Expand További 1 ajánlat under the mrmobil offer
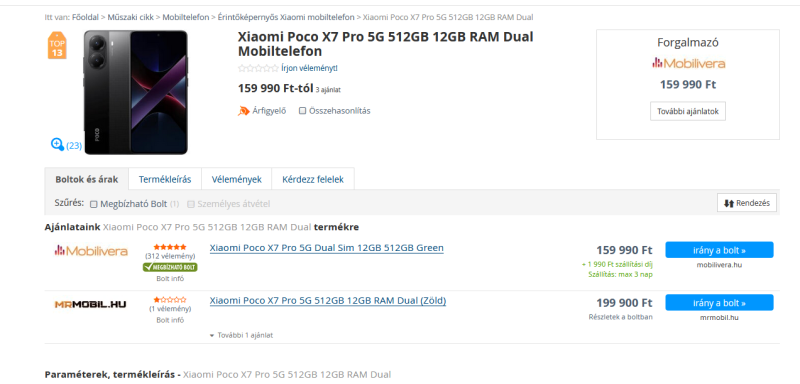Viewport: 800px width, 384px height. [241, 336]
